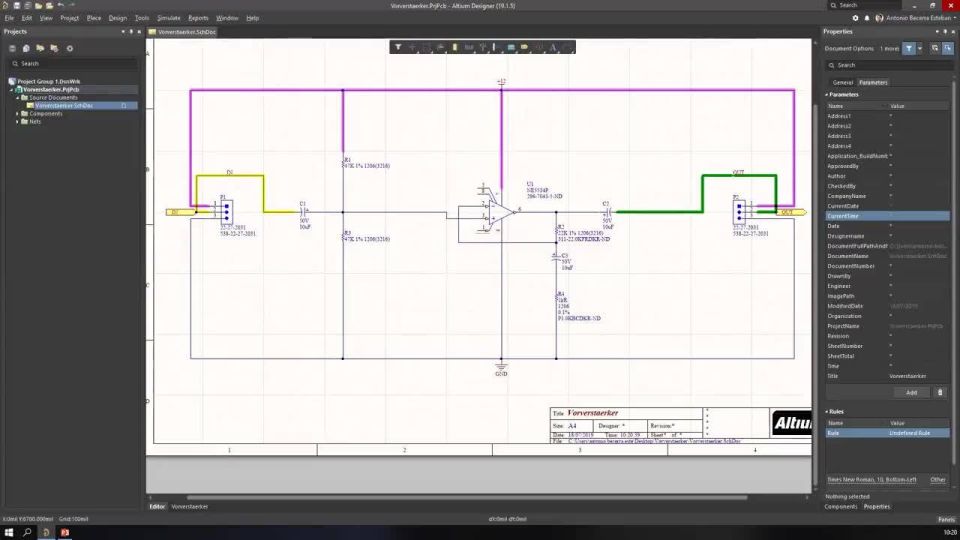This screenshot has width=960, height=540.
Task: Click the Panels button in status bar
Action: pyautogui.click(x=946, y=519)
